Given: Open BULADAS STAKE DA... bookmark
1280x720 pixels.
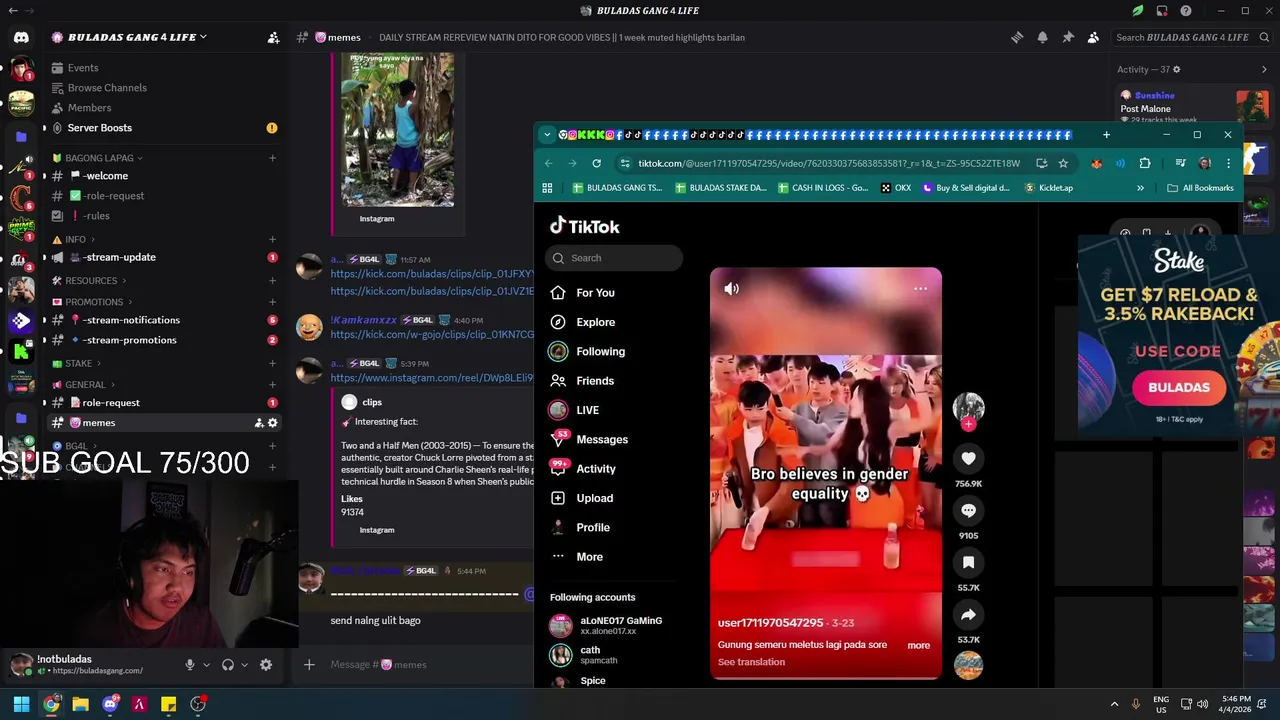Looking at the screenshot, I should [720, 188].
